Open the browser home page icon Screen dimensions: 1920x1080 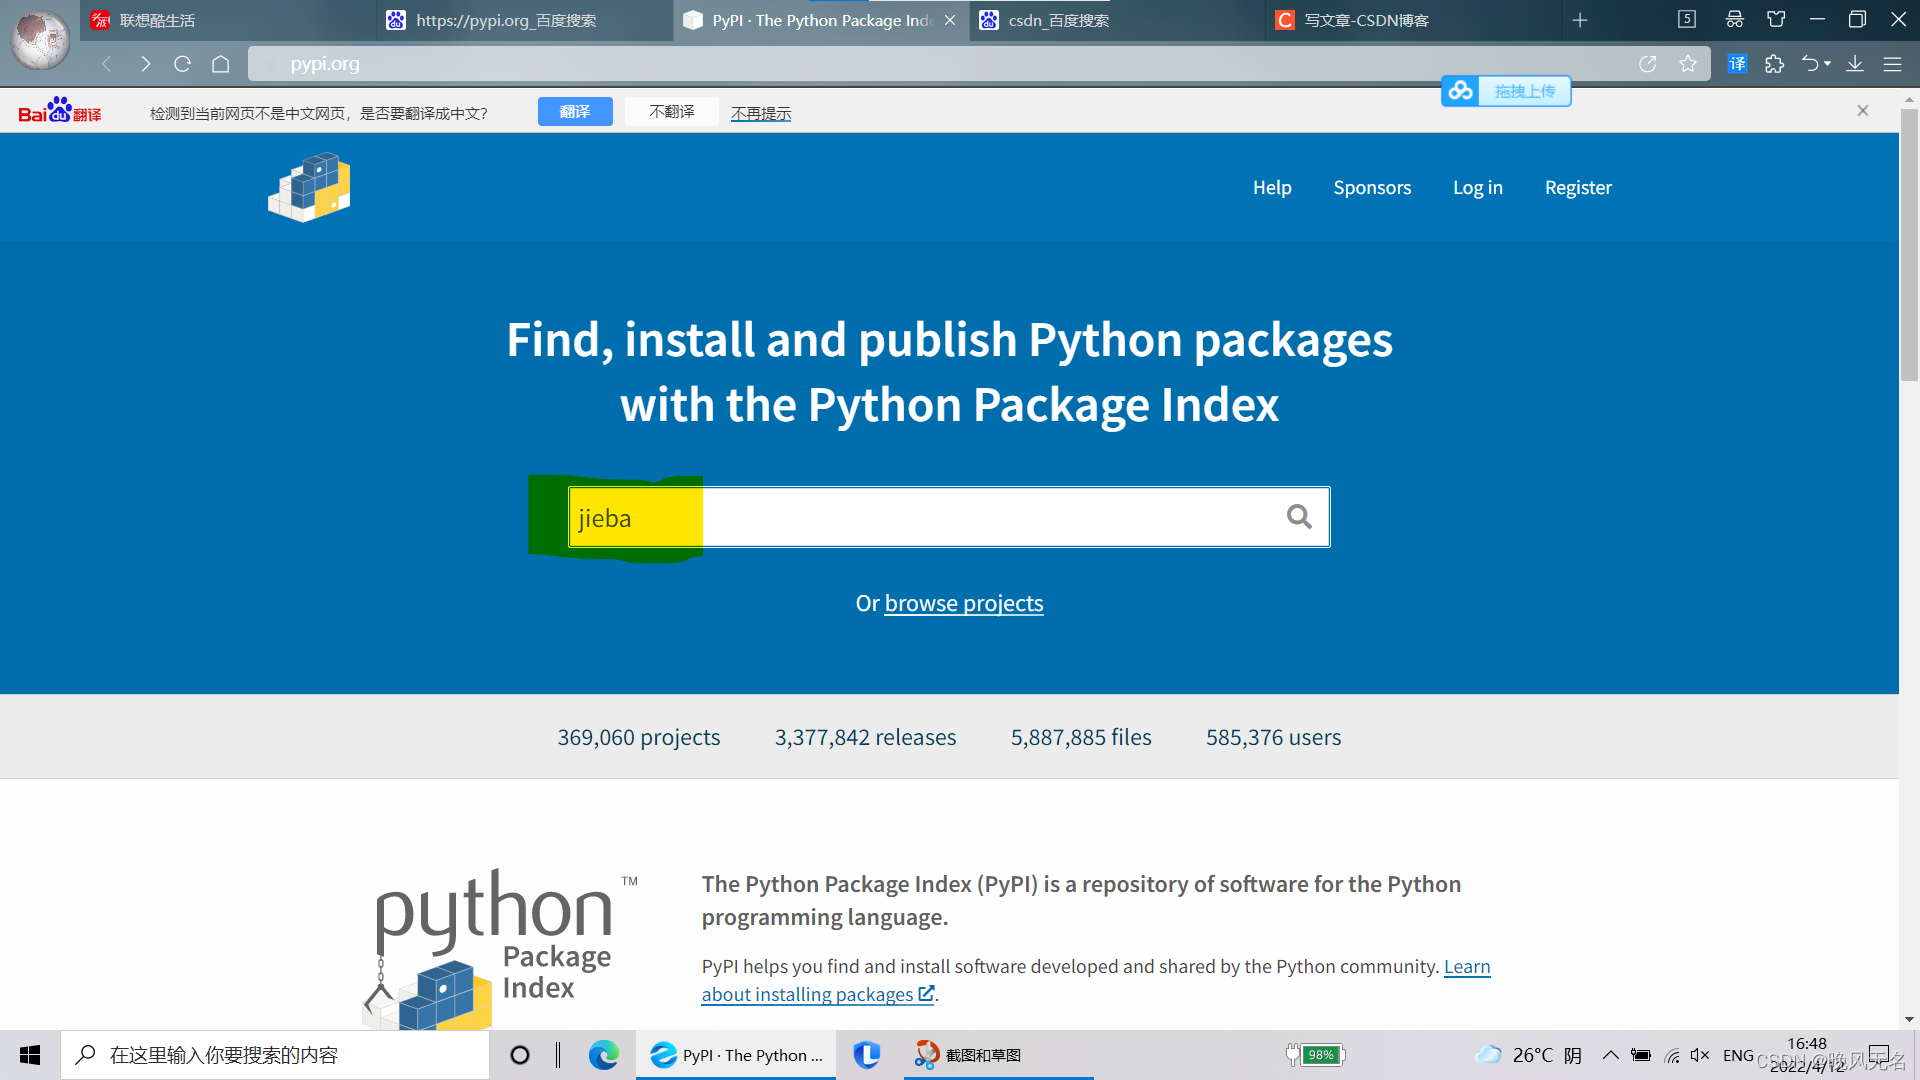221,64
